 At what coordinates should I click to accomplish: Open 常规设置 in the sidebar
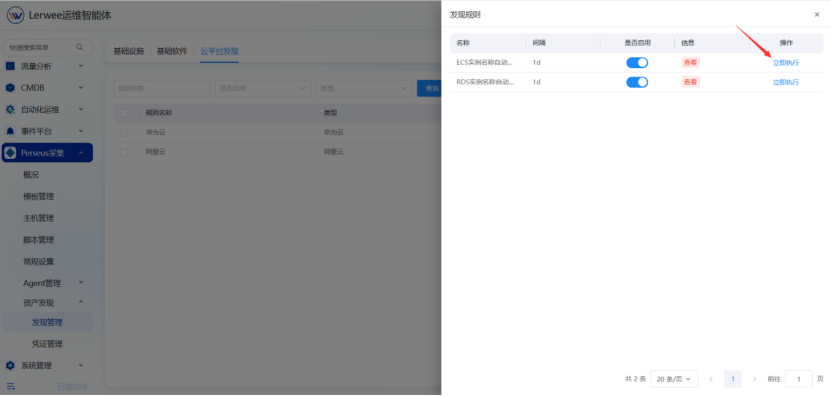pos(39,262)
